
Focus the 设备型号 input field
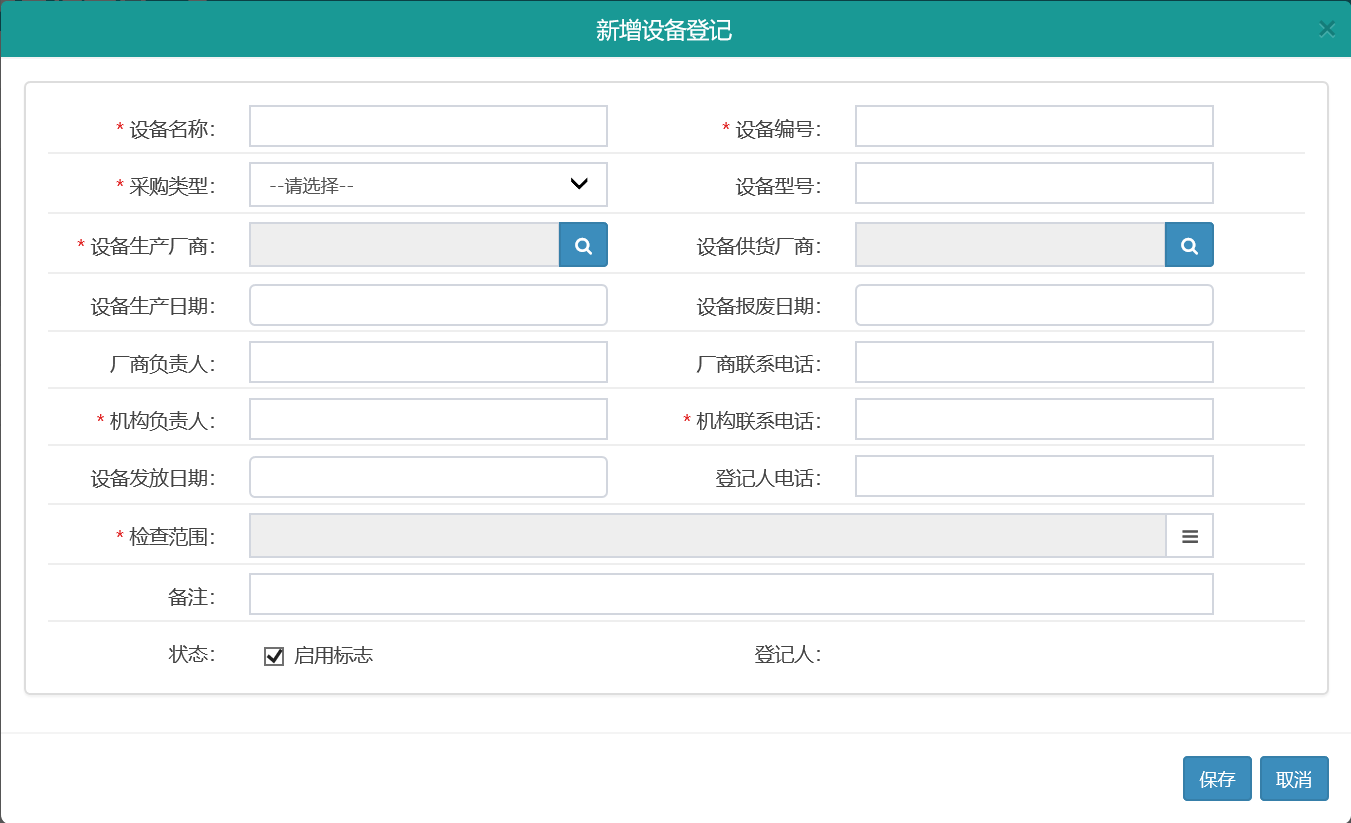coord(1034,183)
